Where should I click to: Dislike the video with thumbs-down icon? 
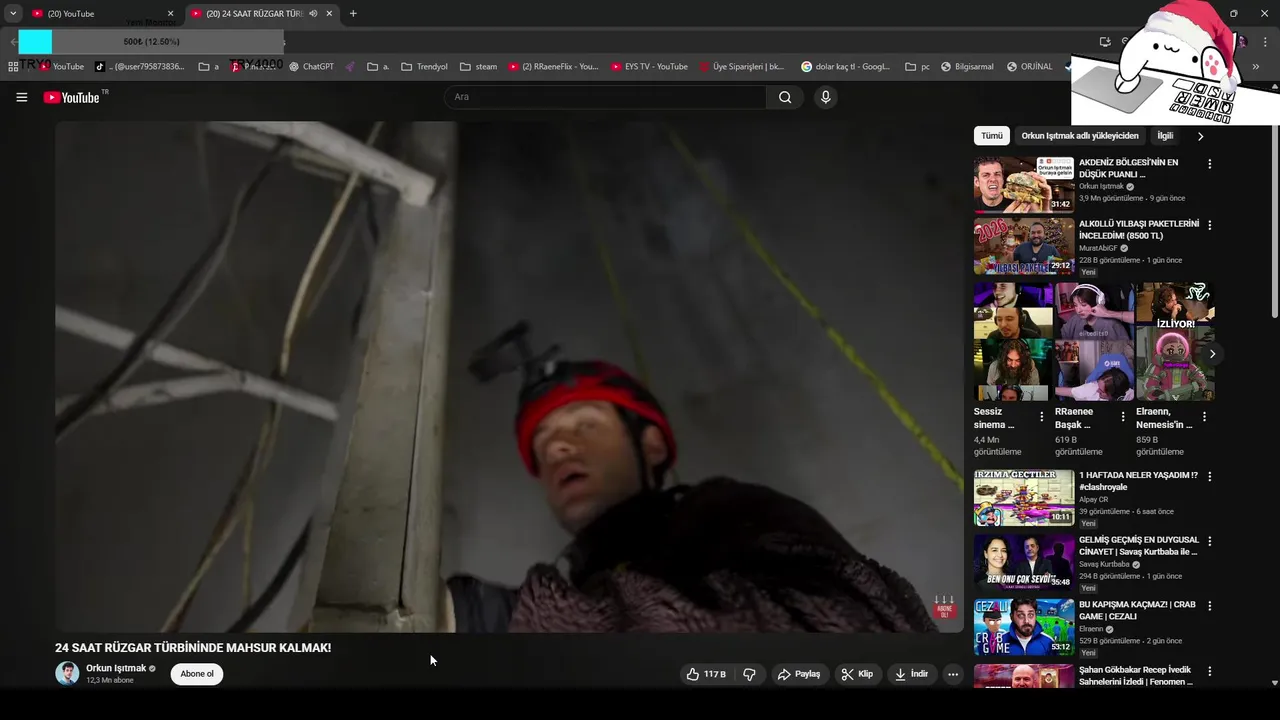[x=749, y=674]
